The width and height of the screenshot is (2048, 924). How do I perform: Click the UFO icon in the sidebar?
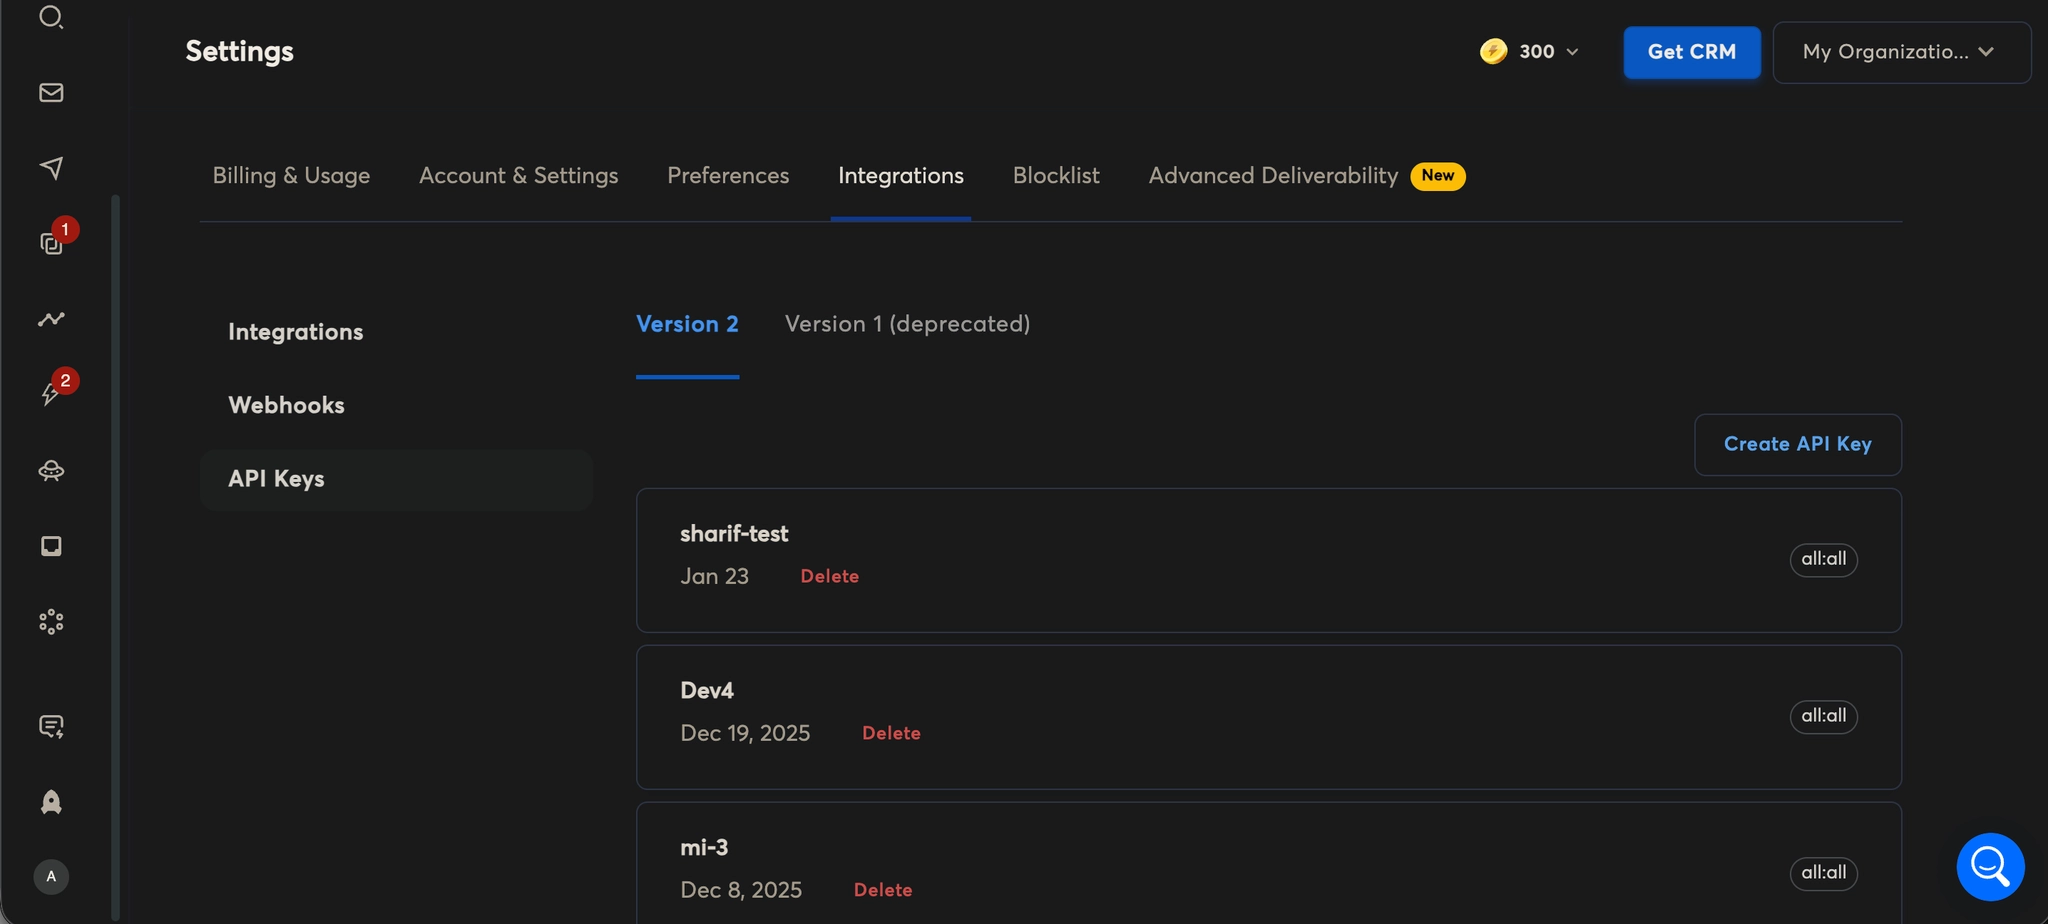tap(51, 471)
